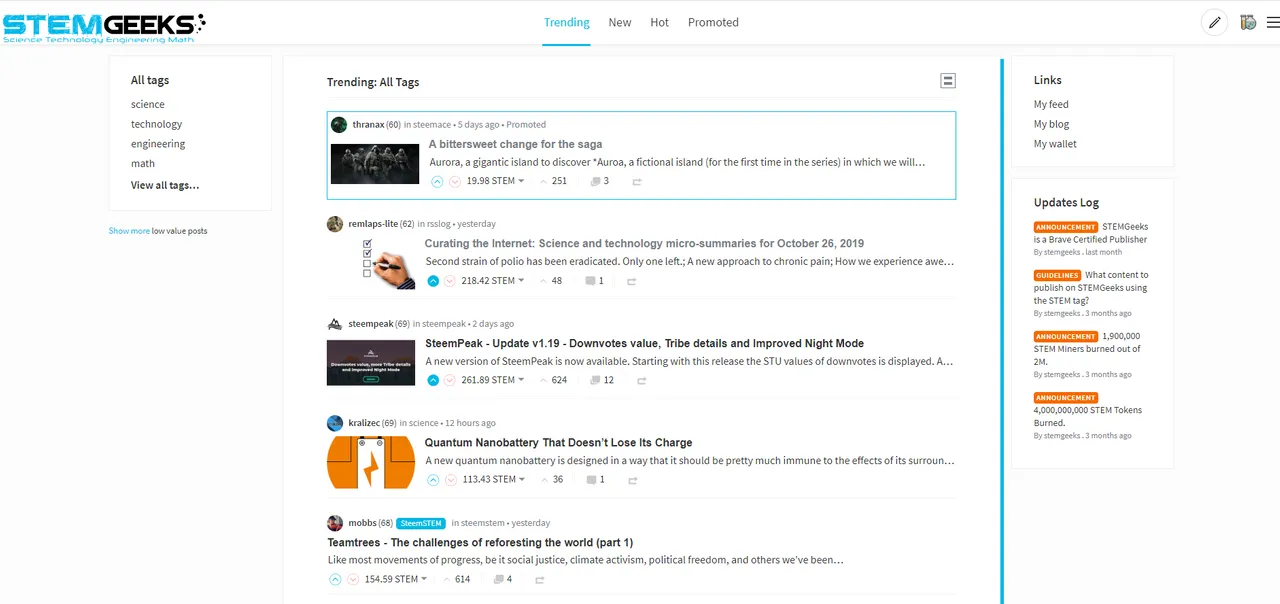Open the Curating the Internet checklist thumbnail
This screenshot has width=1280, height=604.
[389, 263]
